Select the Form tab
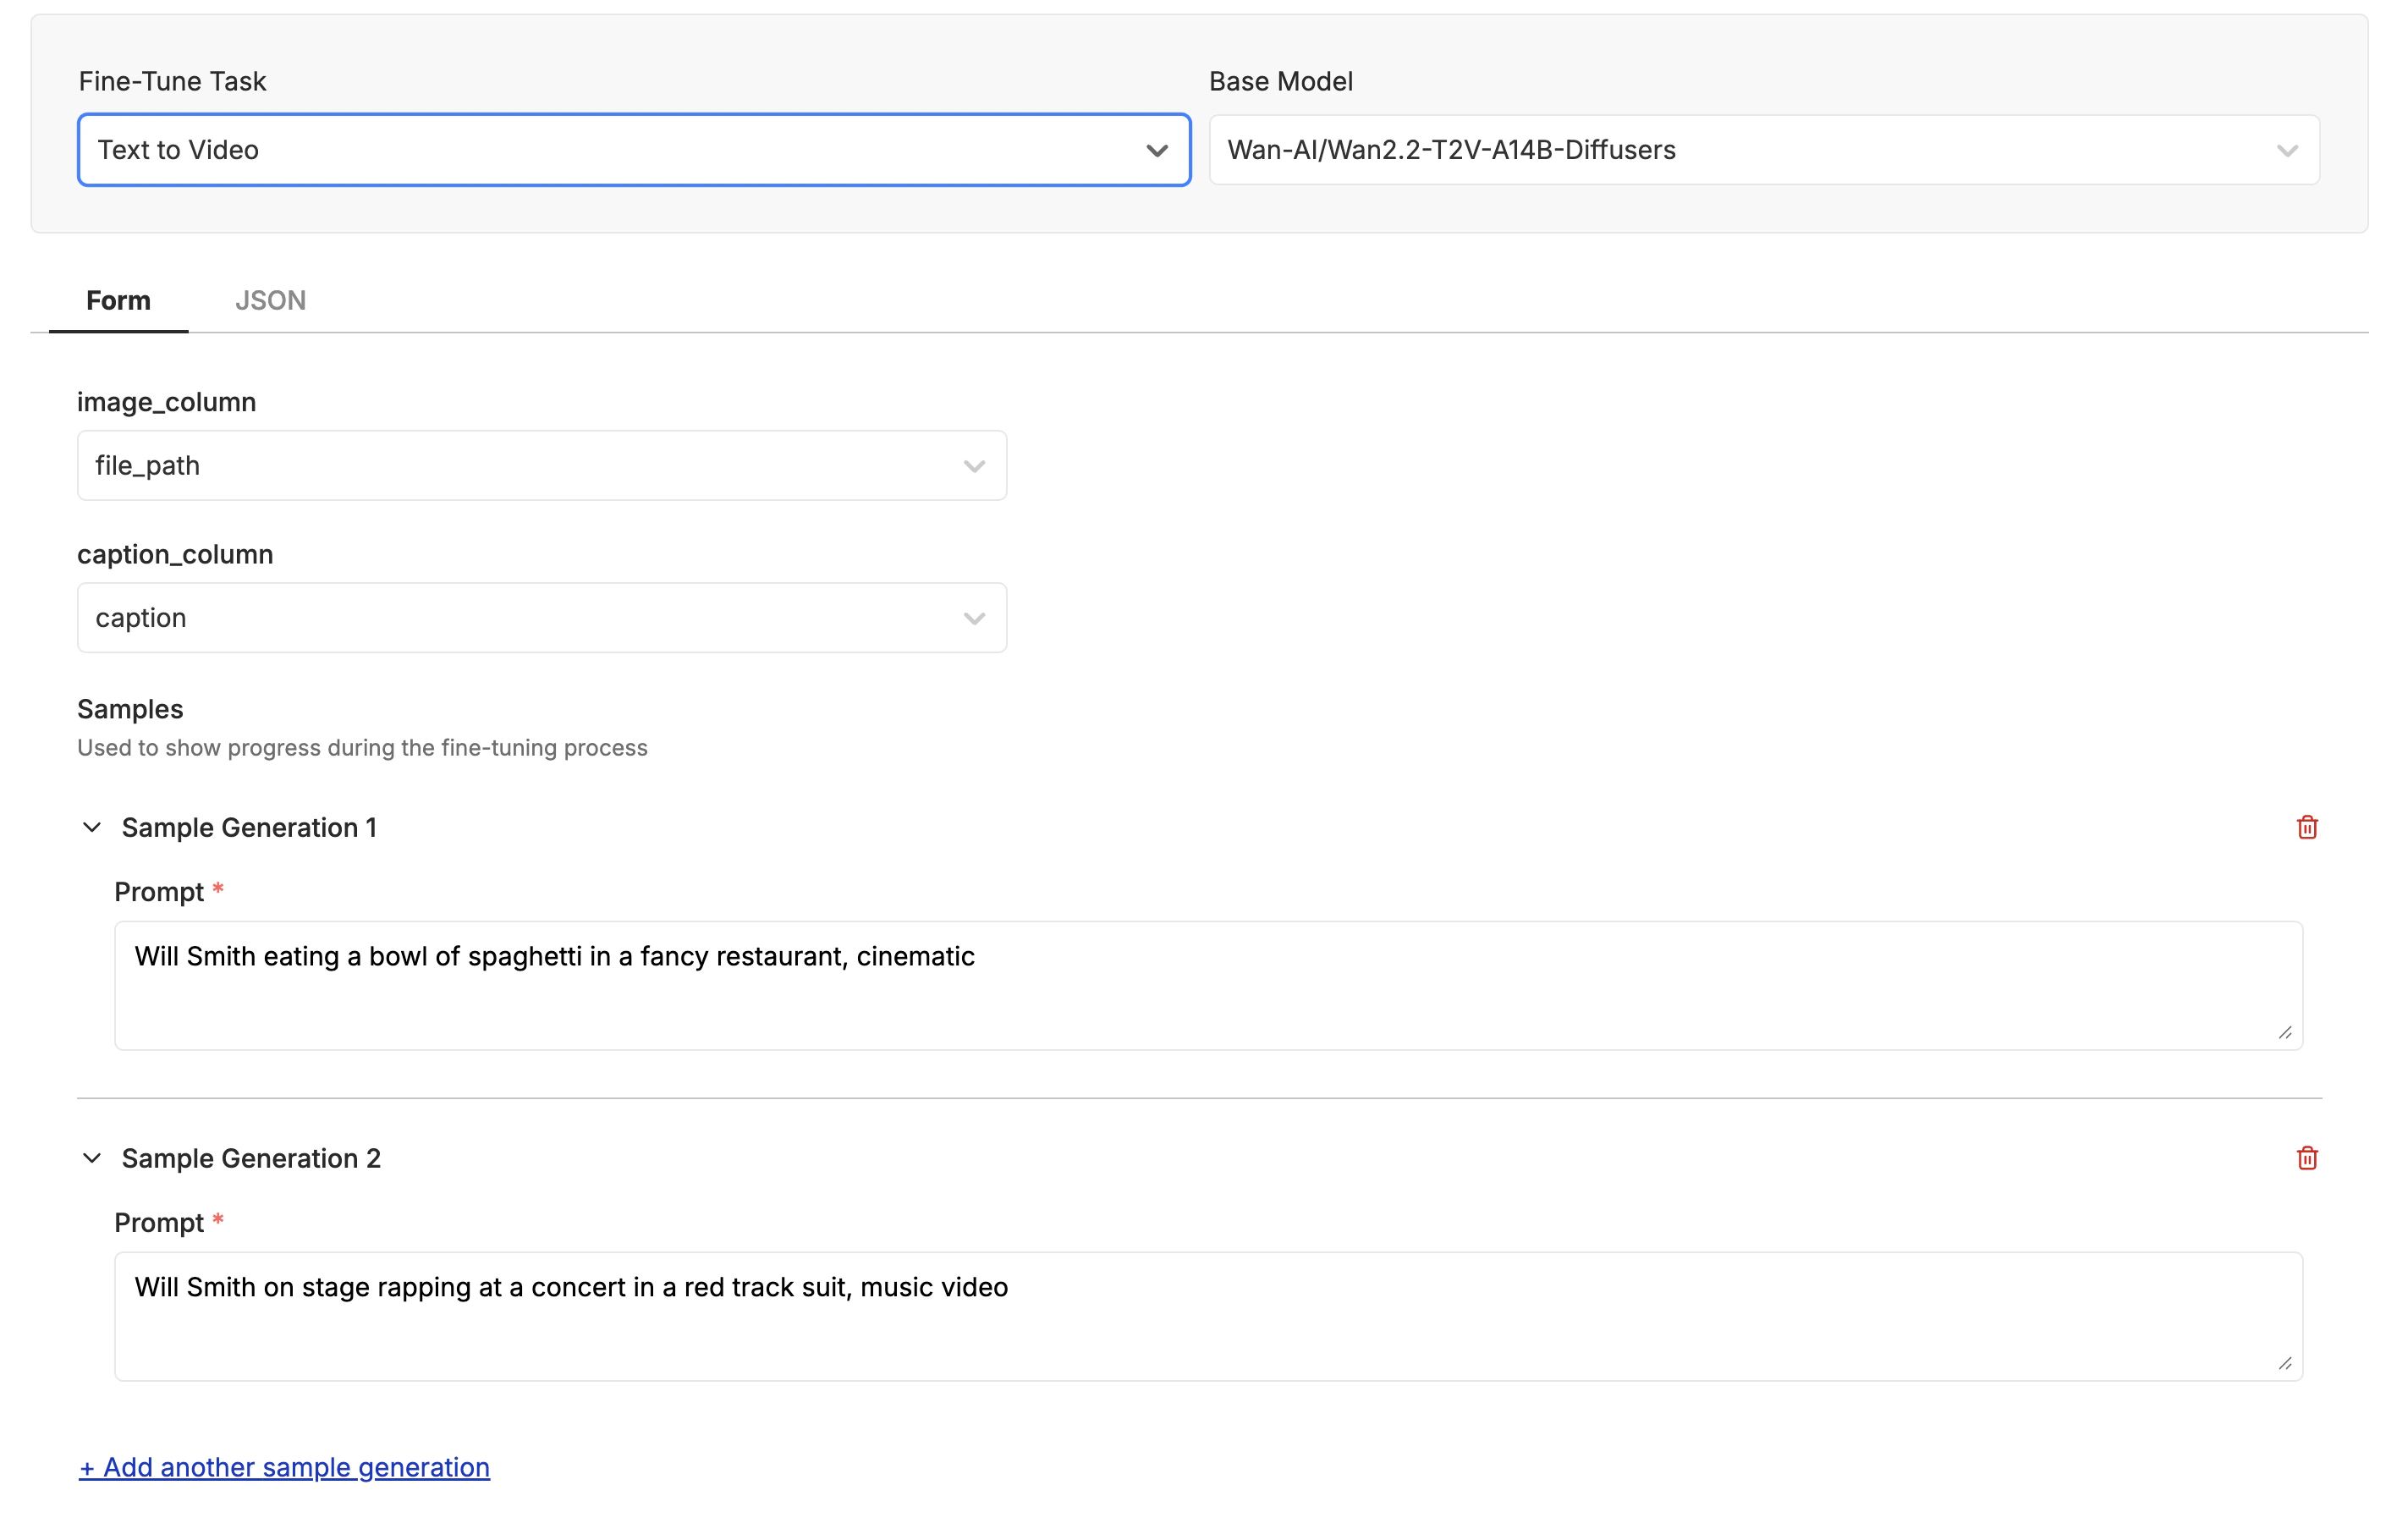Image resolution: width=2408 pixels, height=1518 pixels. [x=118, y=300]
